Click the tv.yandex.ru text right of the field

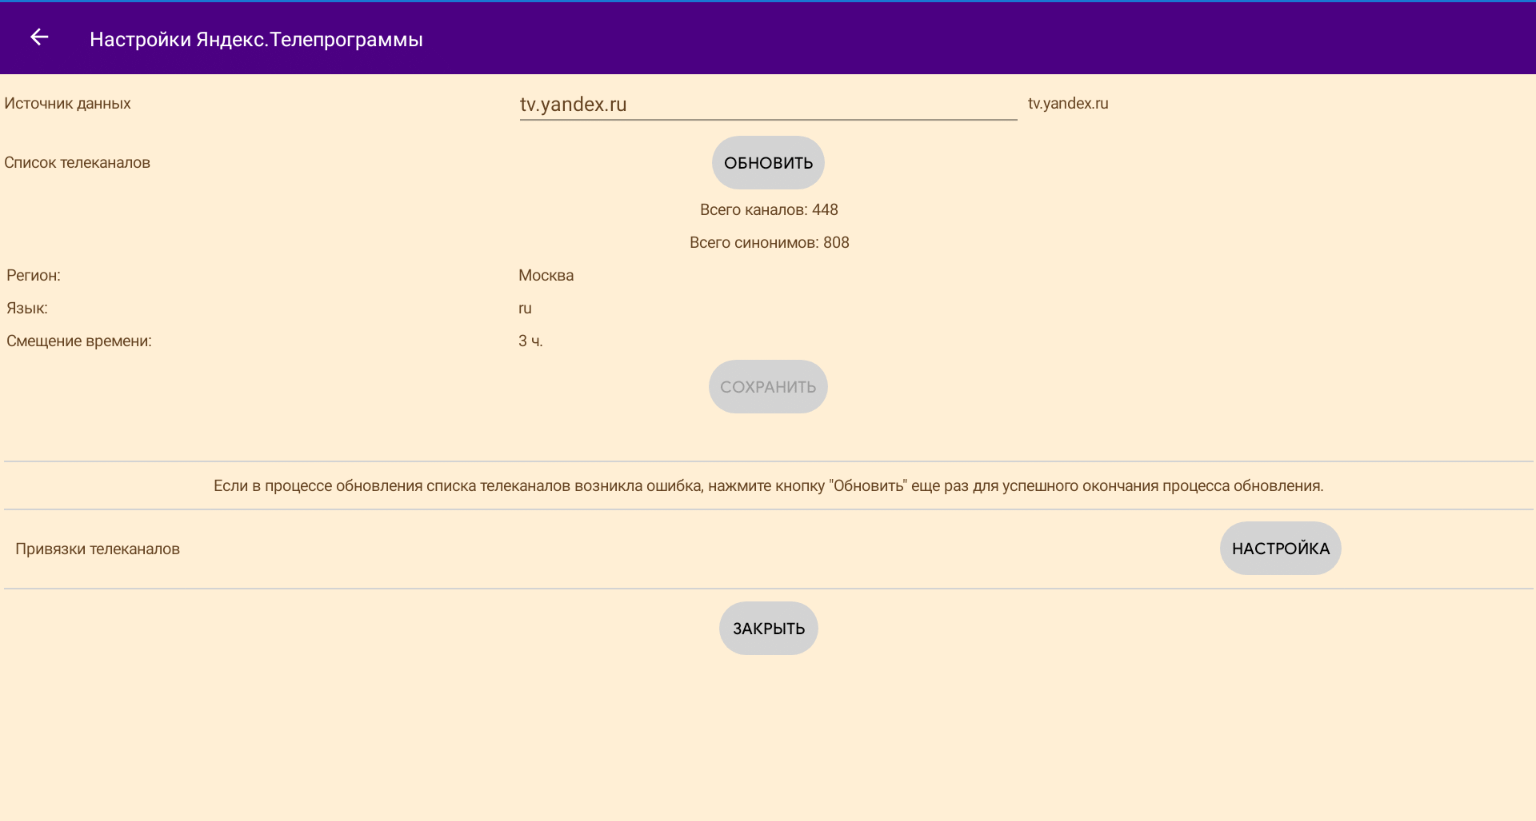point(1068,104)
